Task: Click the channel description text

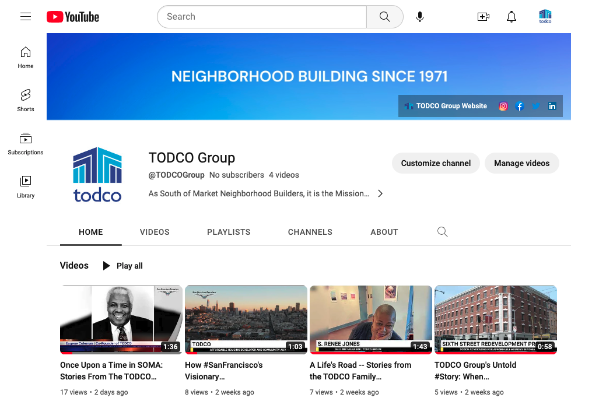Action: click(259, 194)
